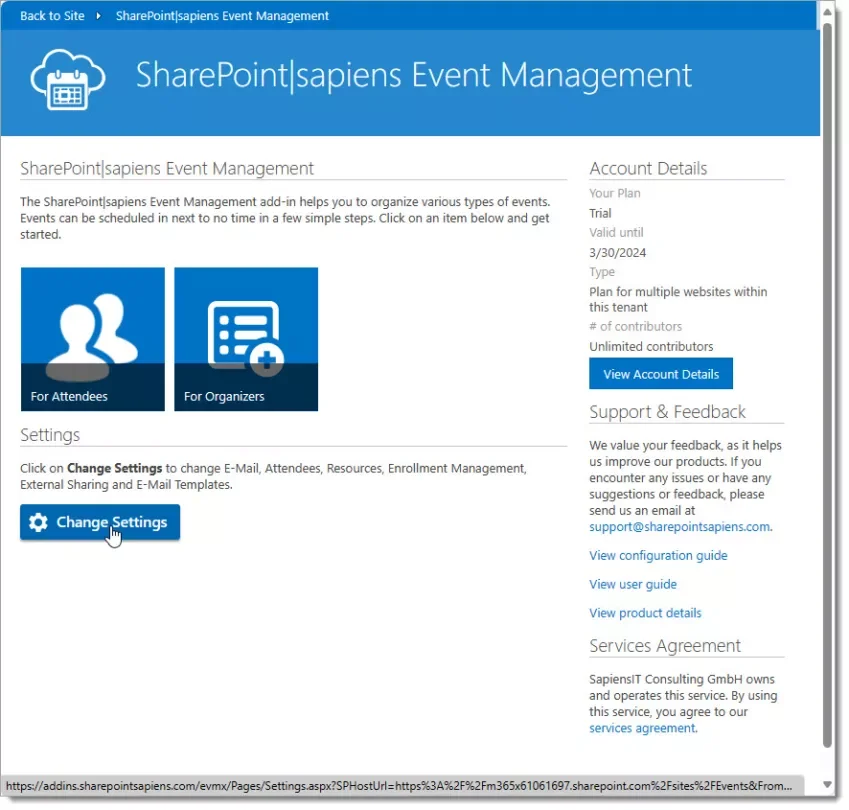849x810 pixels.
Task: Open the For Attendees people tile
Action: [92, 339]
